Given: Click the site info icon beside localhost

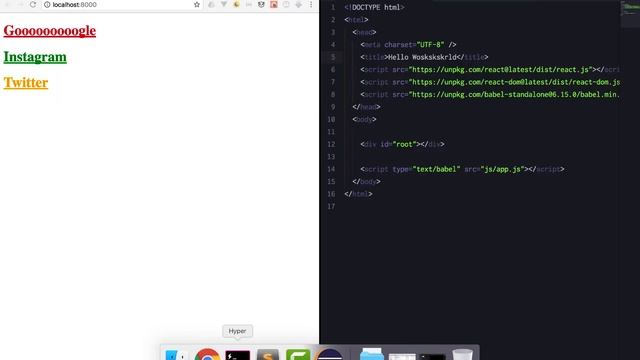Looking at the screenshot, I should (x=47, y=4).
